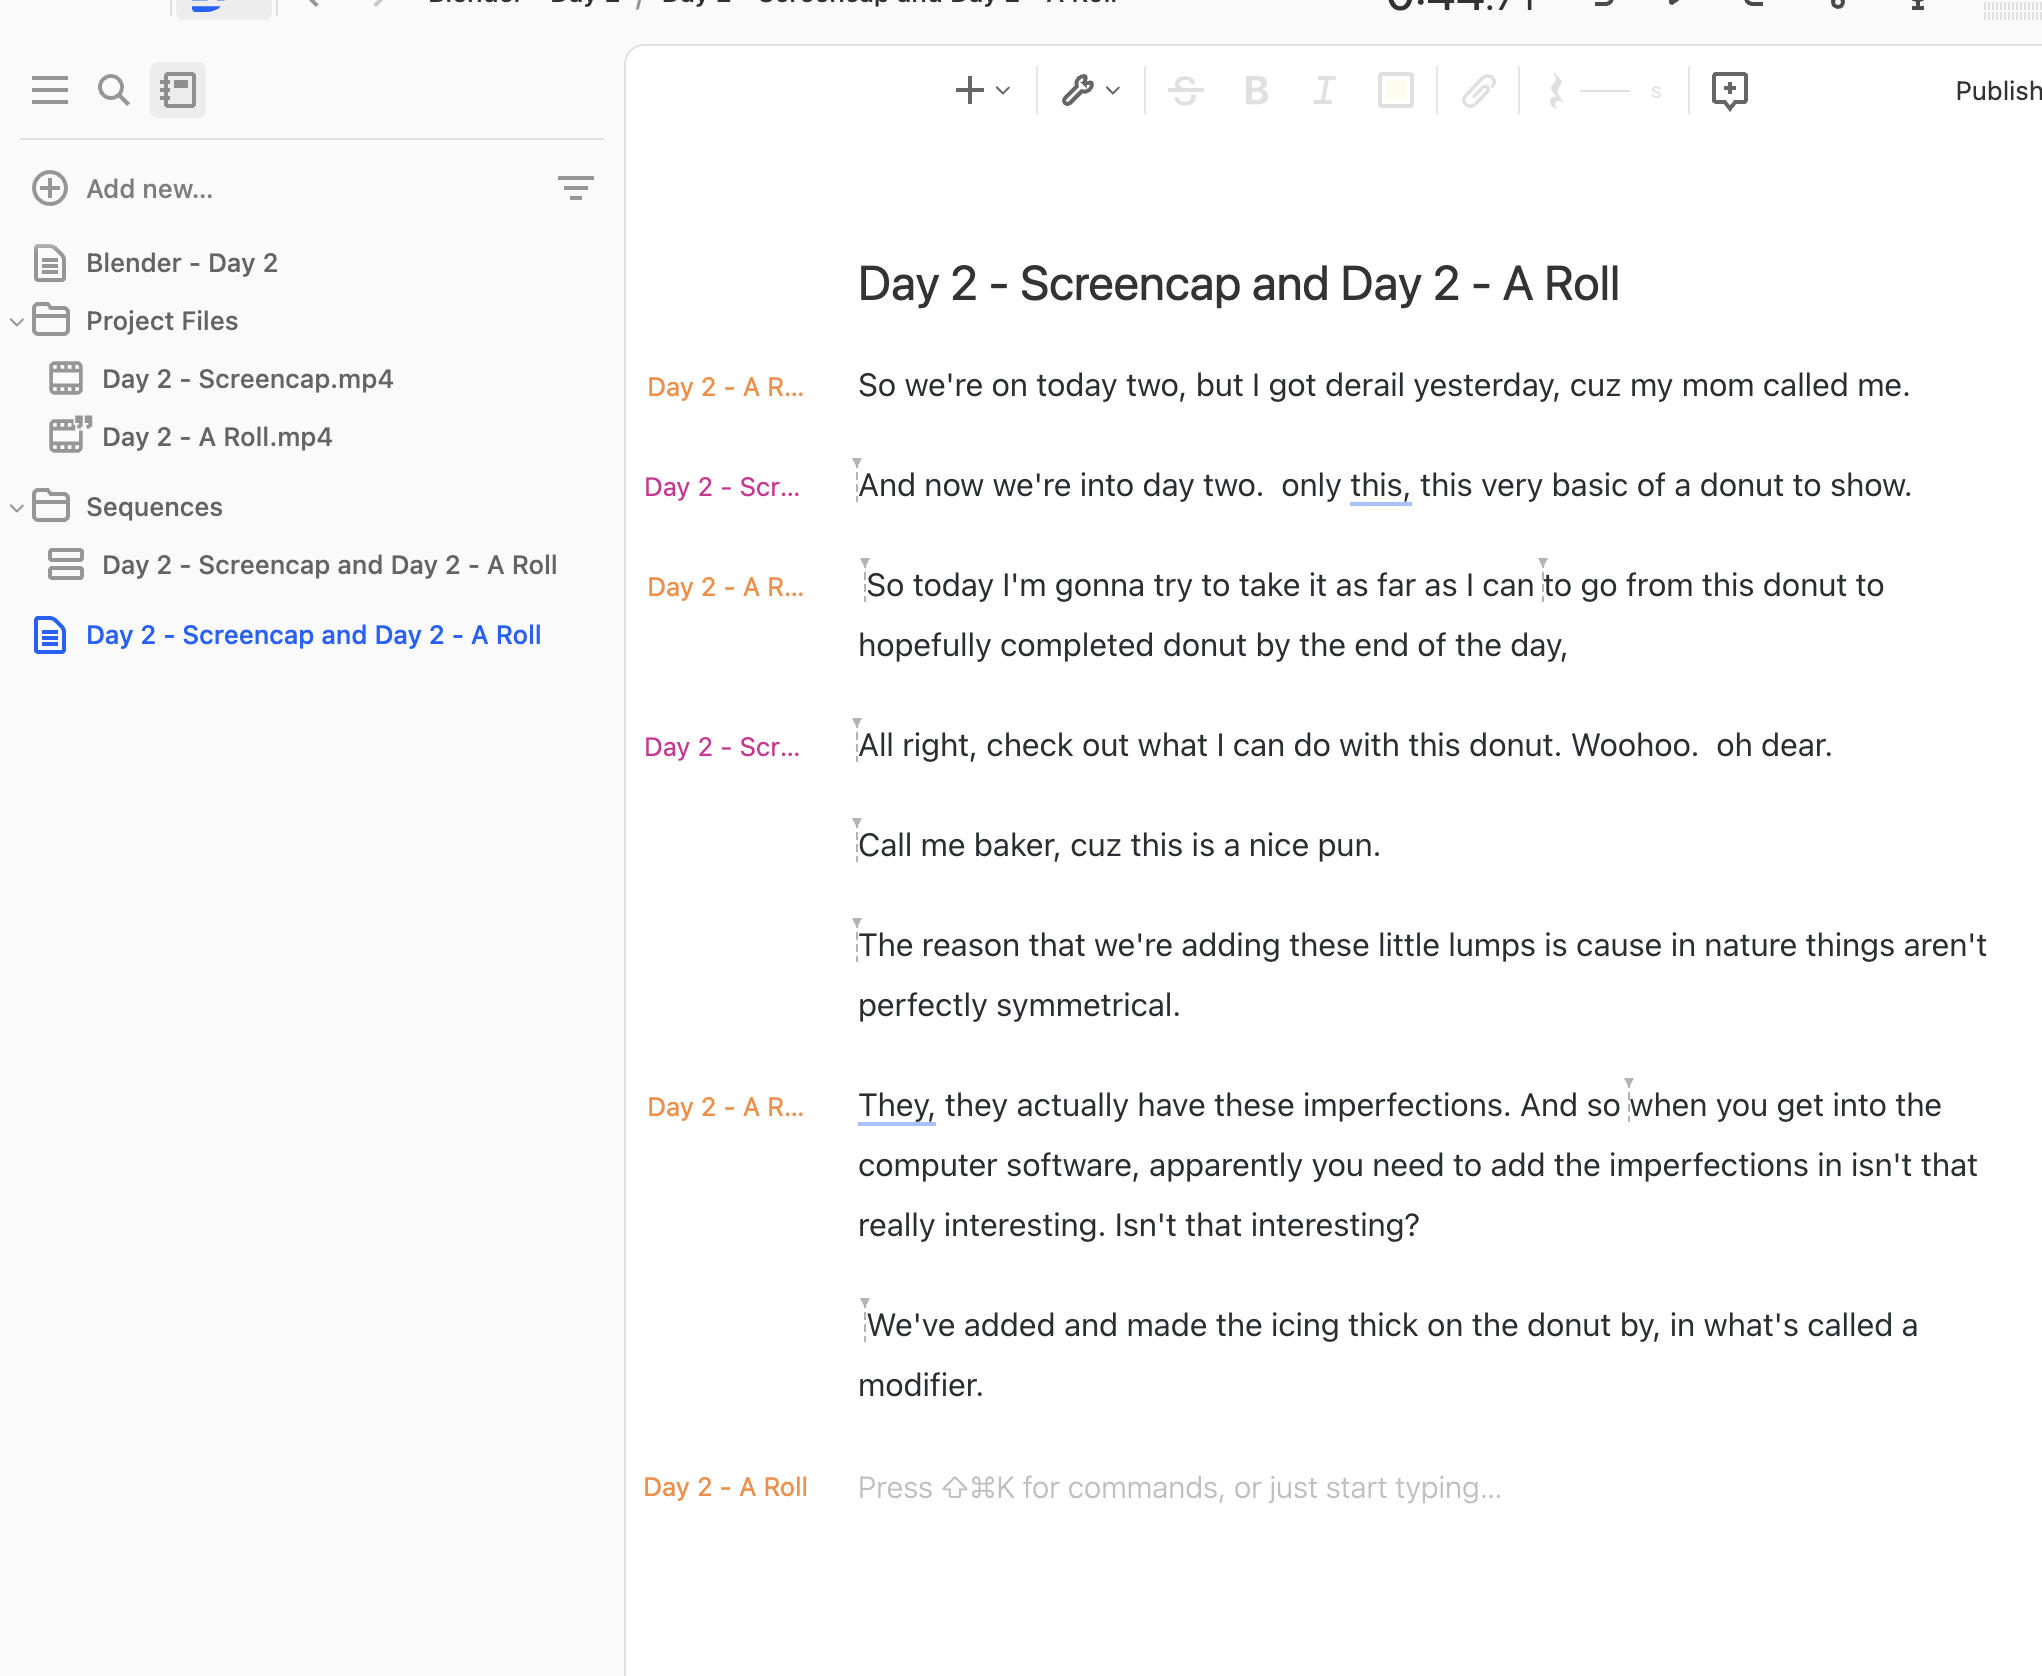Image resolution: width=2042 pixels, height=1676 pixels.
Task: Click the Sequences folder icon
Action: pos(51,506)
